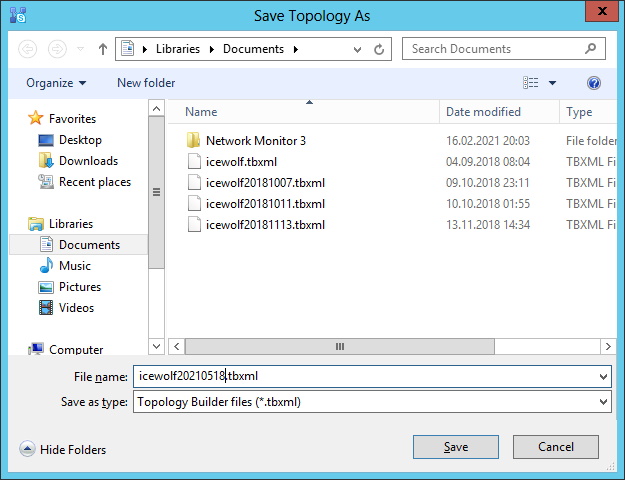Change the view using the view icon
This screenshot has height=480, width=625.
click(x=531, y=83)
